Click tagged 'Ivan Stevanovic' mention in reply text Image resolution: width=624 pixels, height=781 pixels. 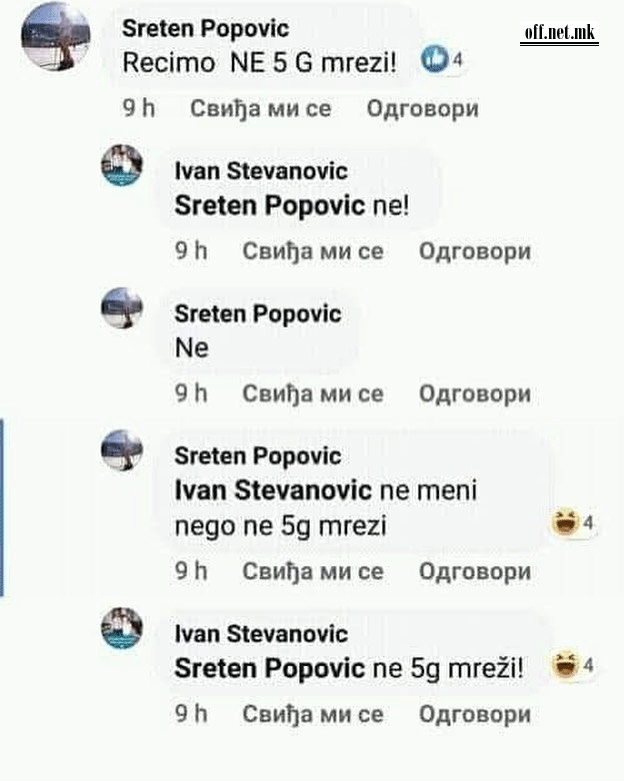tap(273, 490)
